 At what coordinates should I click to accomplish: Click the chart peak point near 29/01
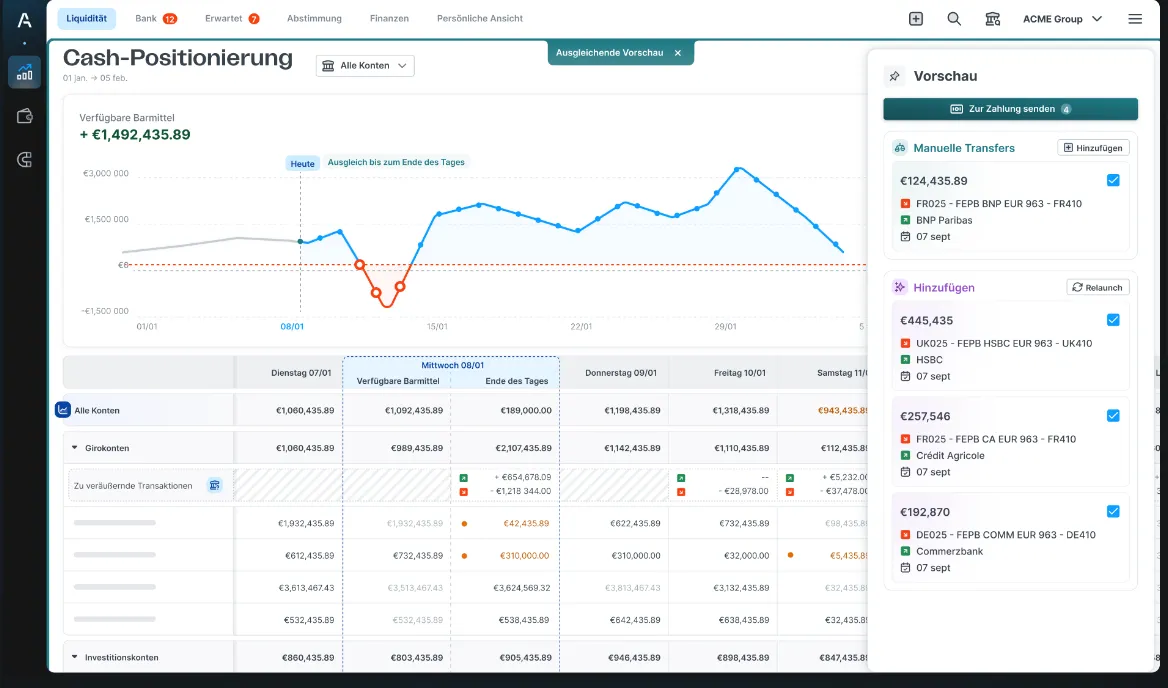coord(737,170)
